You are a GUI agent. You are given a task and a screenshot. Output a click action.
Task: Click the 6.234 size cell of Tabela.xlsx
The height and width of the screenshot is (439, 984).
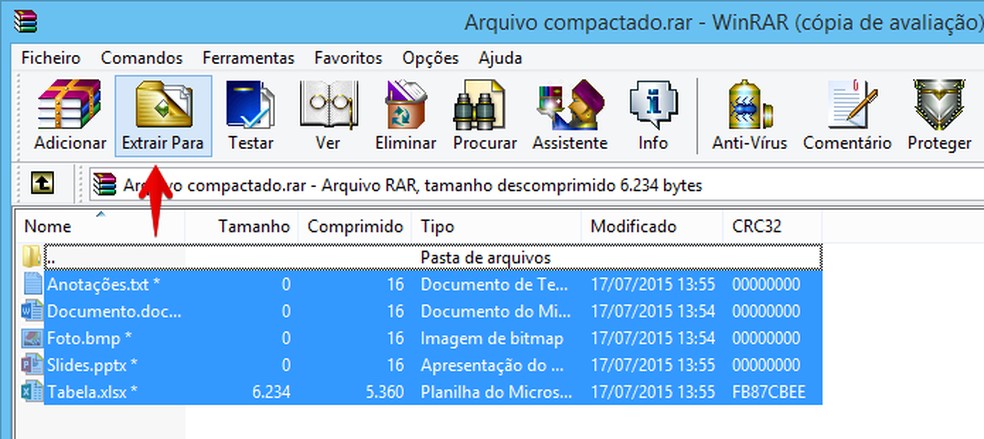[x=271, y=393]
